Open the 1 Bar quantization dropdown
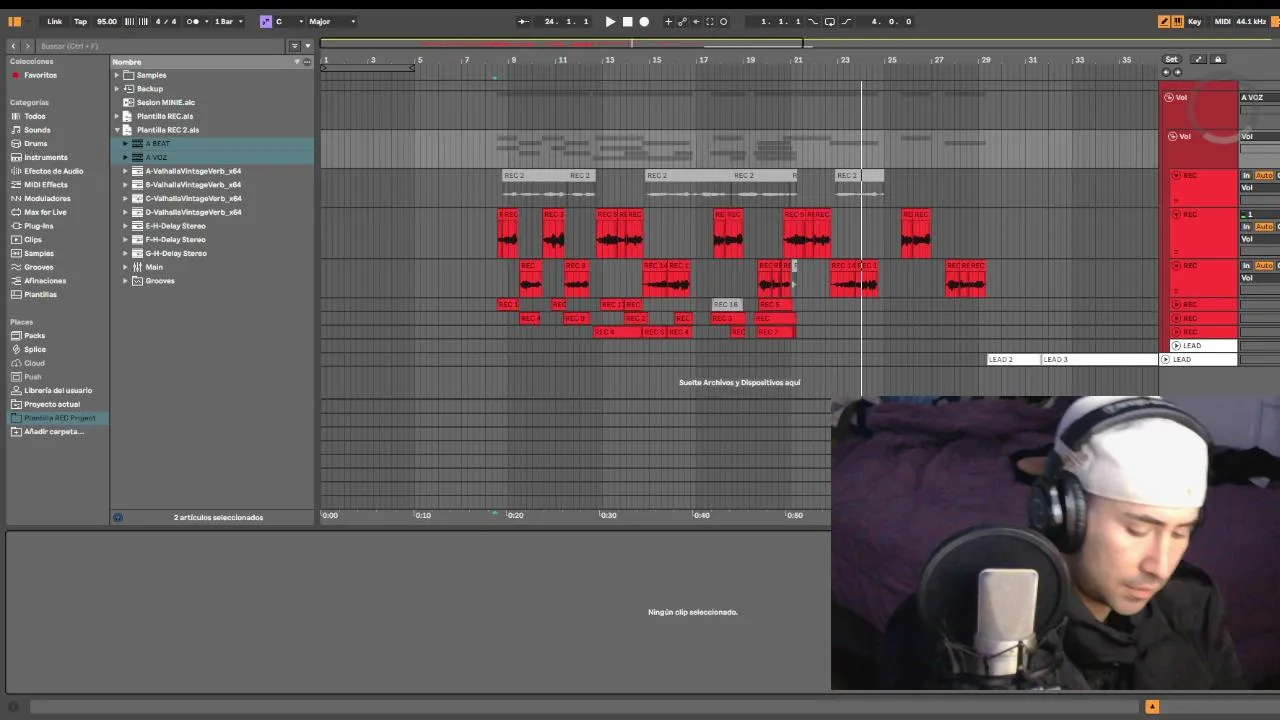This screenshot has height=720, width=1280. pyautogui.click(x=228, y=21)
